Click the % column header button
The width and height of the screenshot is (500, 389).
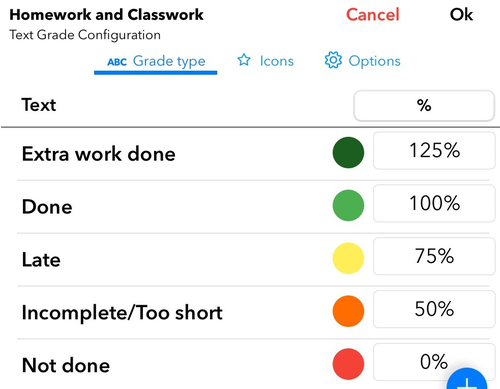pyautogui.click(x=424, y=106)
